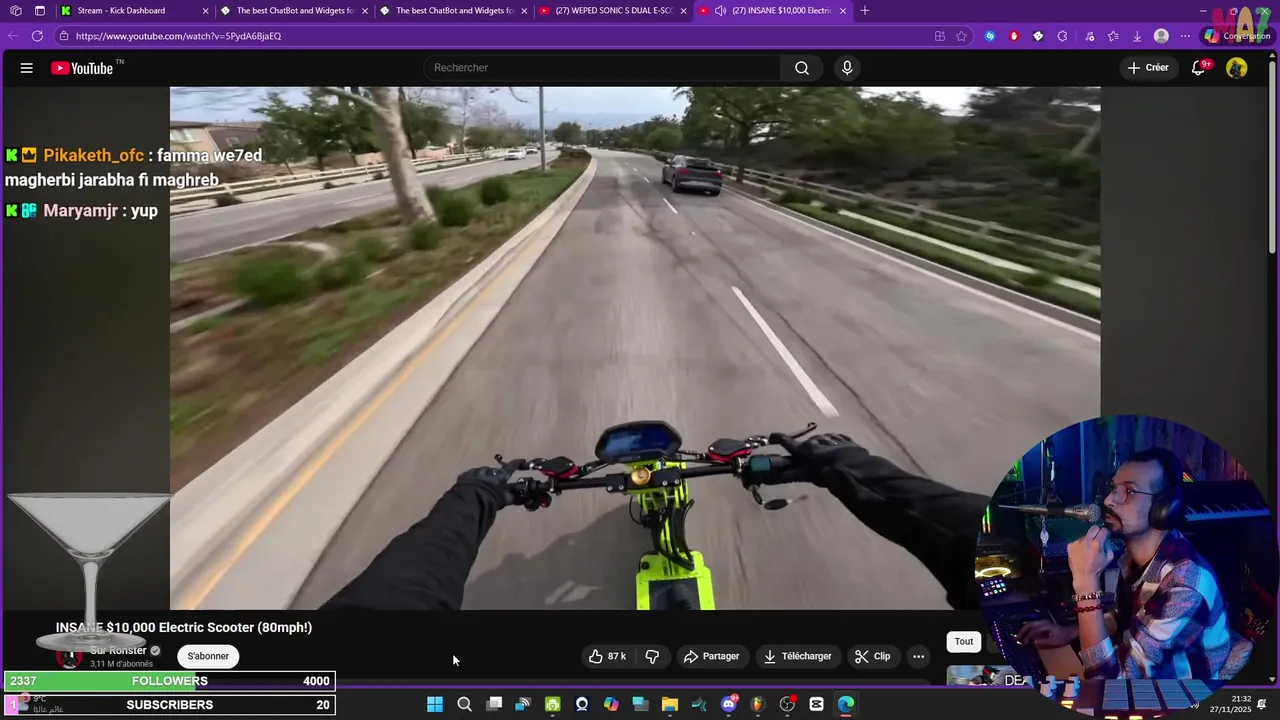Open the split screen apps icon
The height and width of the screenshot is (720, 1280).
[939, 36]
